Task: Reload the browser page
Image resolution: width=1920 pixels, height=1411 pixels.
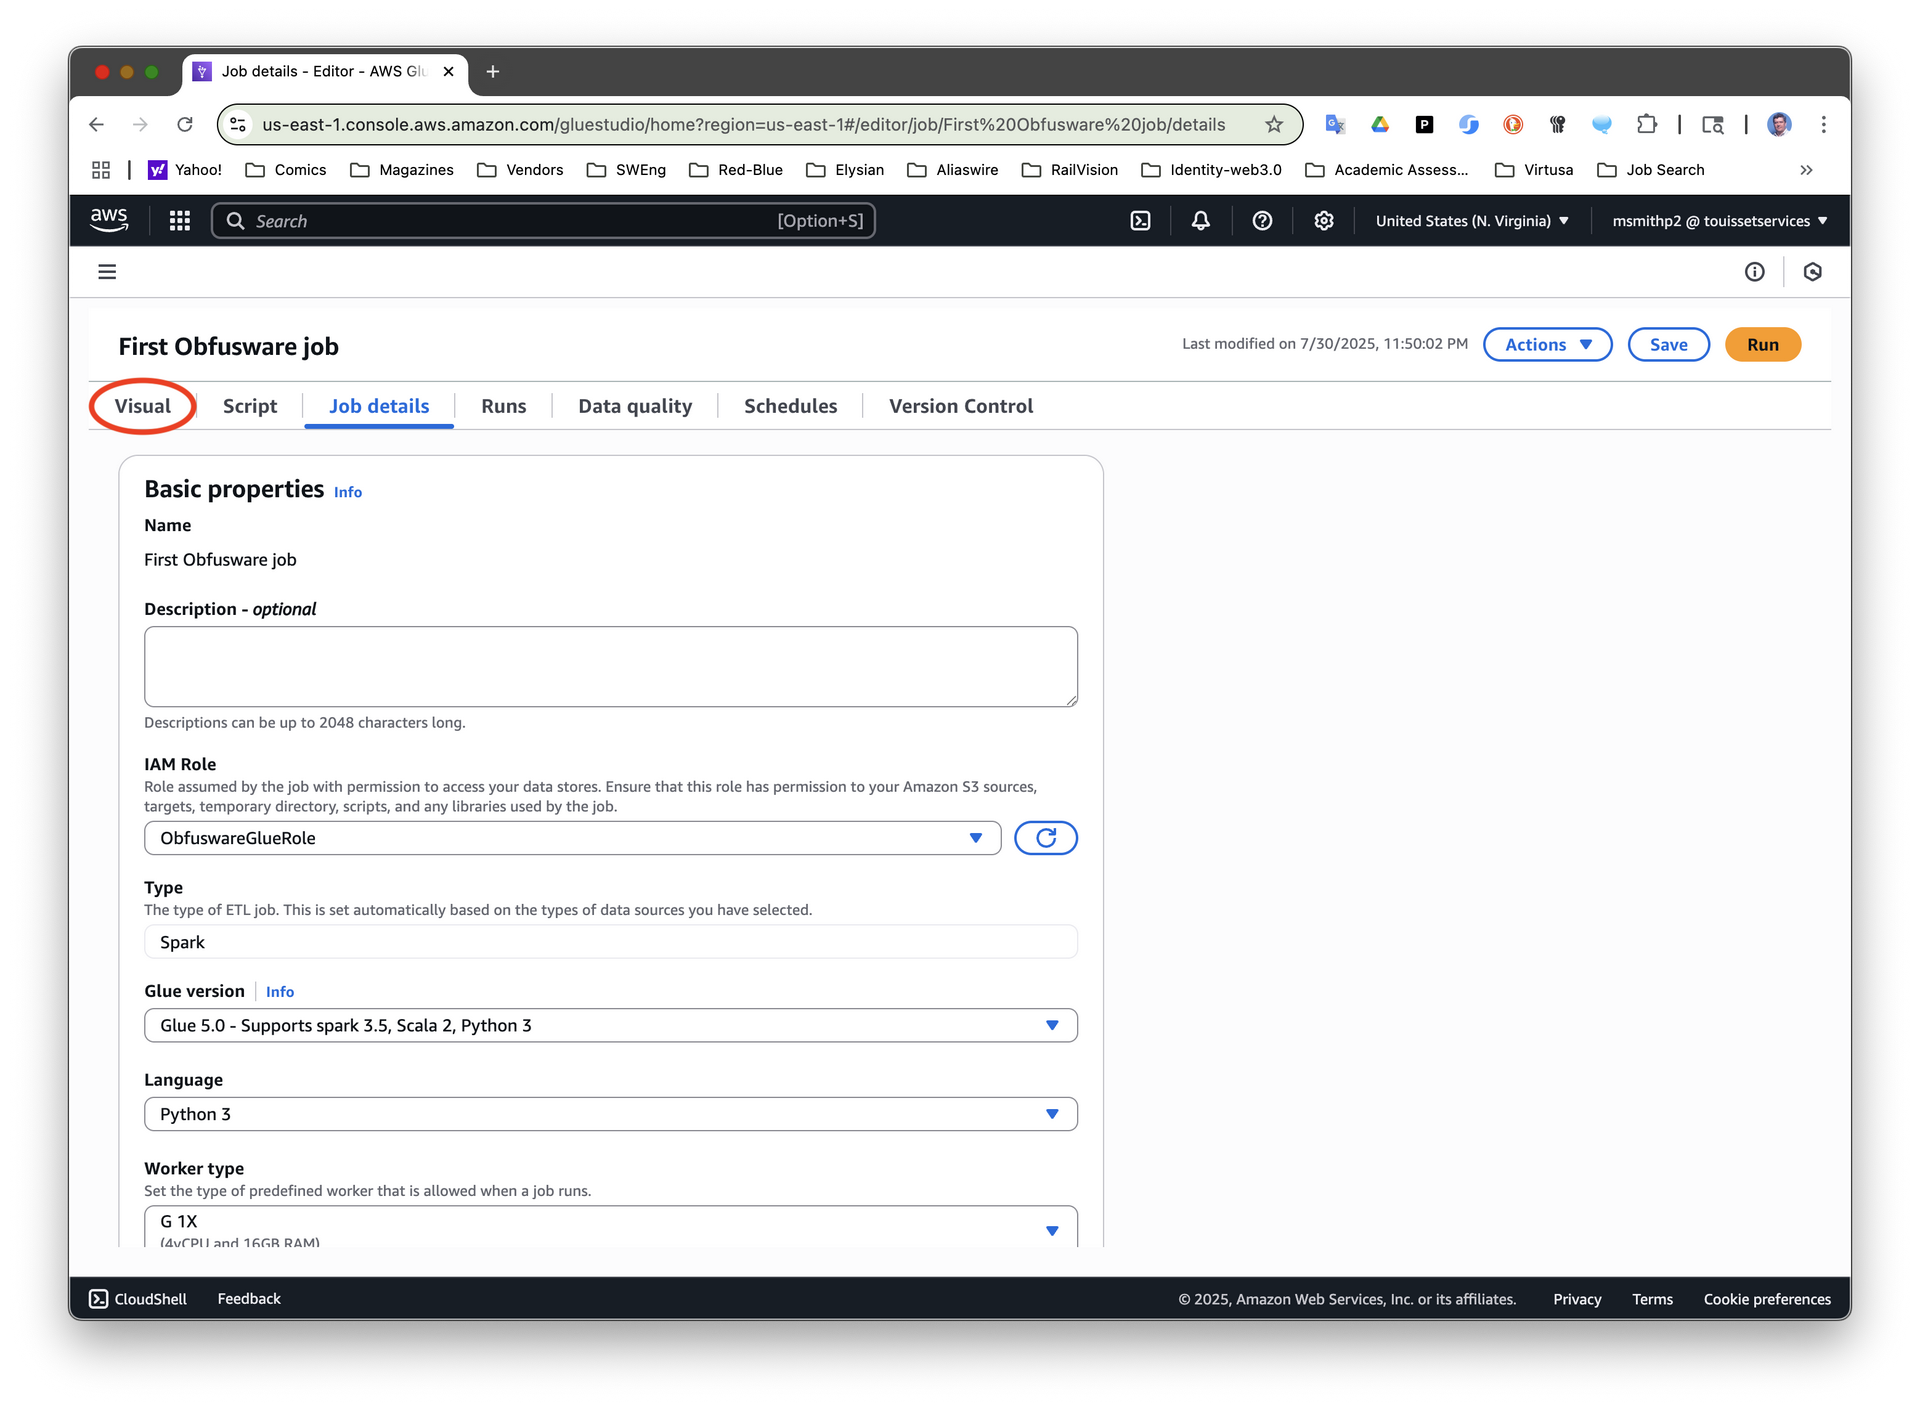Action: [x=185, y=124]
